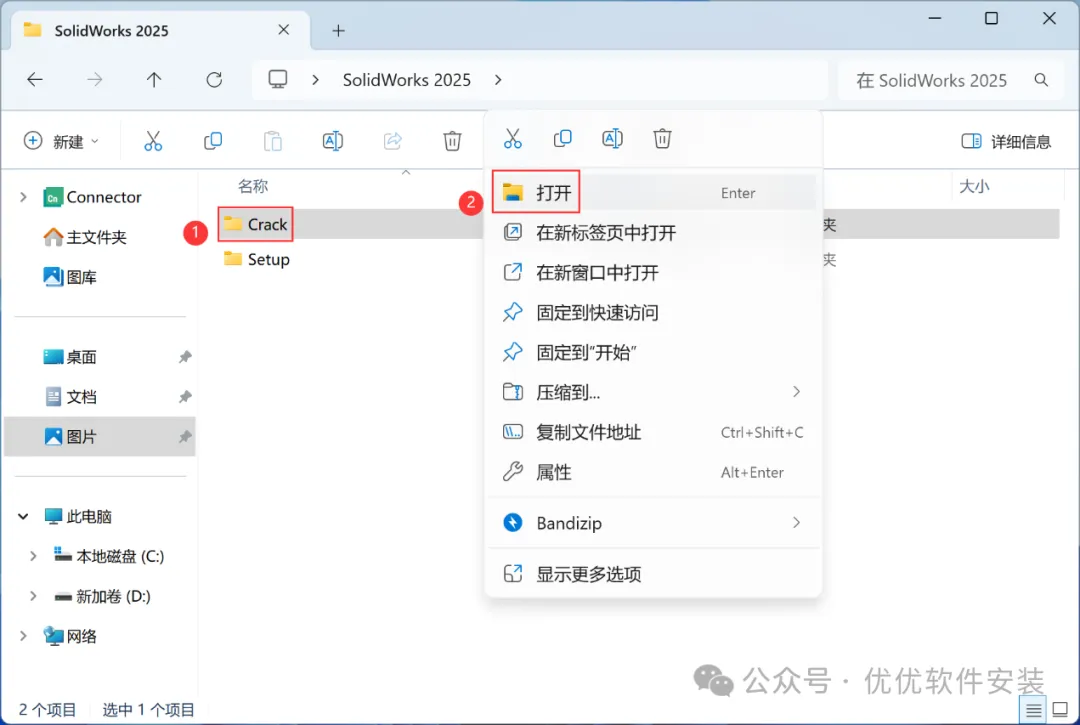Switch to details list view icon
Viewport: 1080px width, 725px height.
tap(1033, 709)
